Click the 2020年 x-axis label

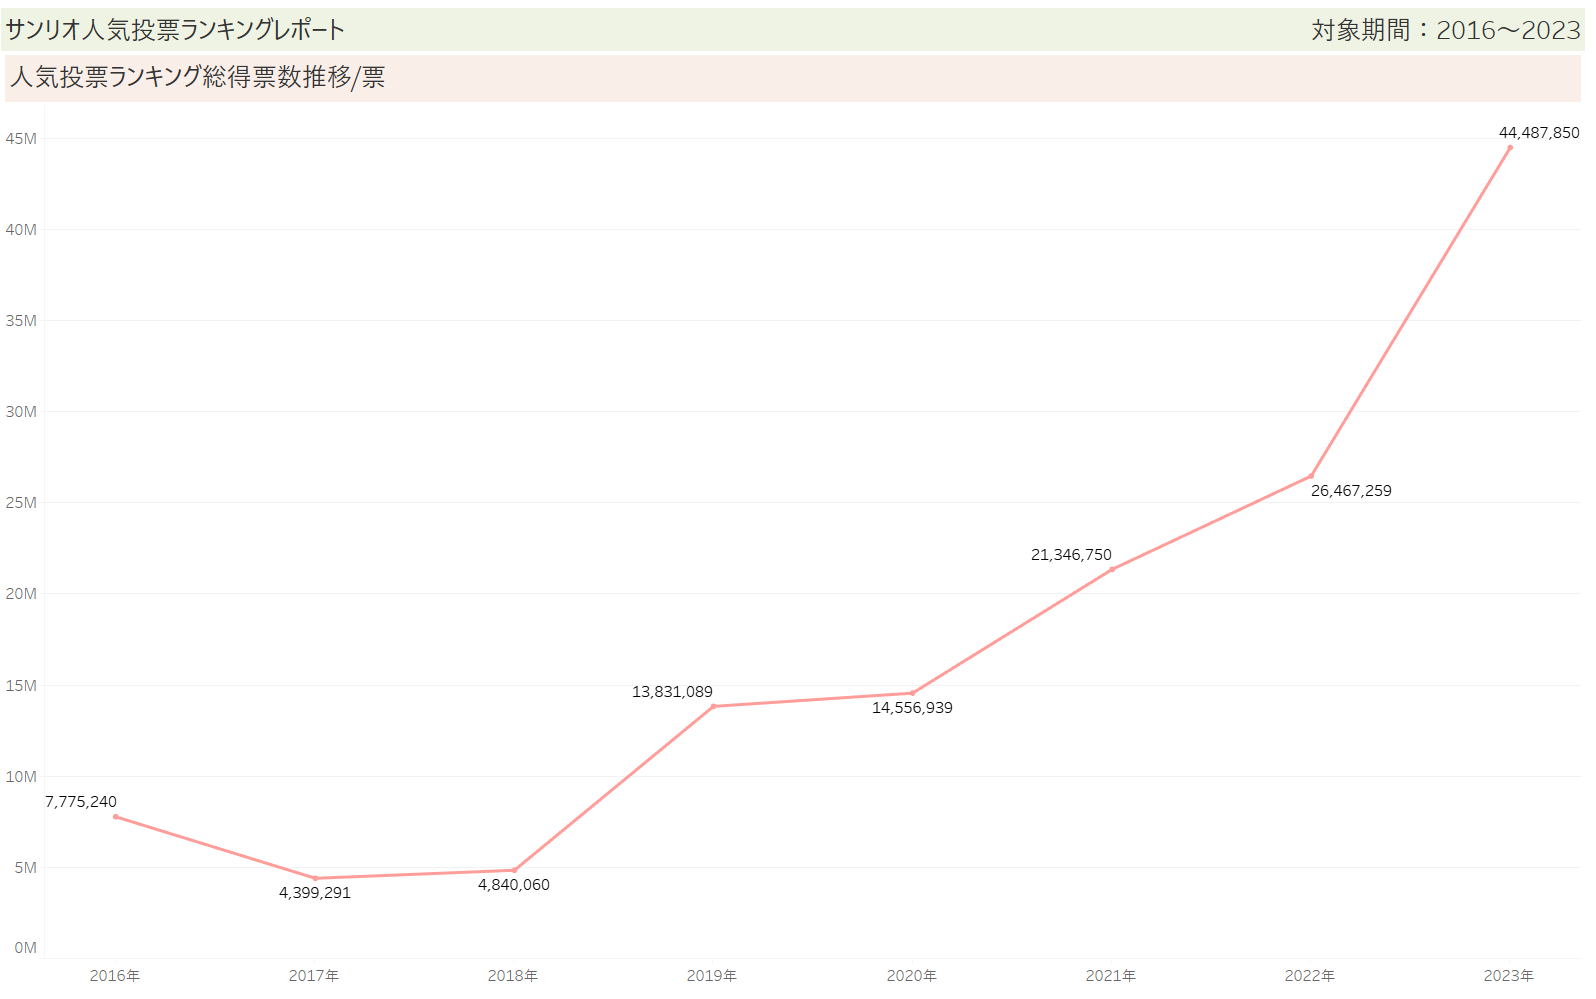912,975
